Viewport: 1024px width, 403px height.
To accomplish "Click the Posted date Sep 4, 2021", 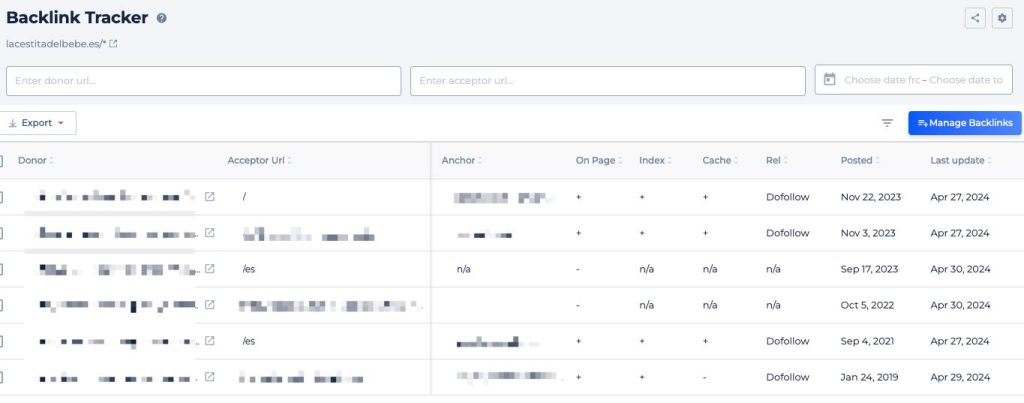I will [867, 341].
